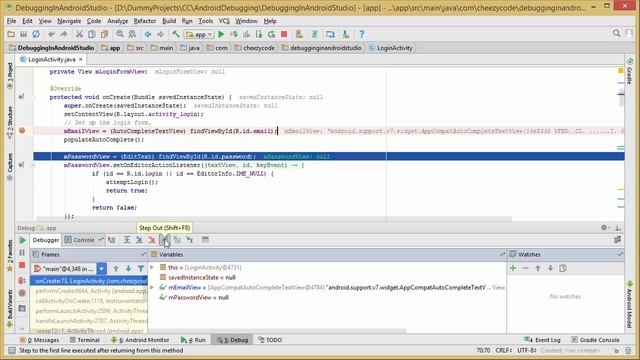This screenshot has height=360, width=640.
Task: Click Resume Program green arrow in Debug panel
Action: 22,240
